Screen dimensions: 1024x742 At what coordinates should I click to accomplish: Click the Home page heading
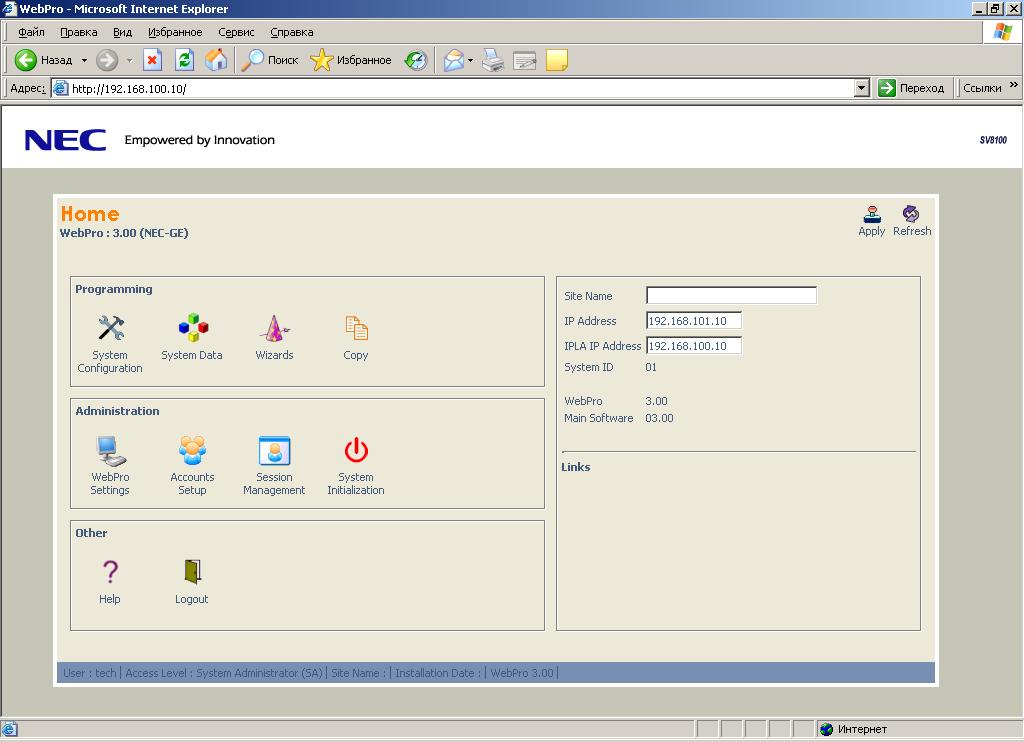point(90,214)
